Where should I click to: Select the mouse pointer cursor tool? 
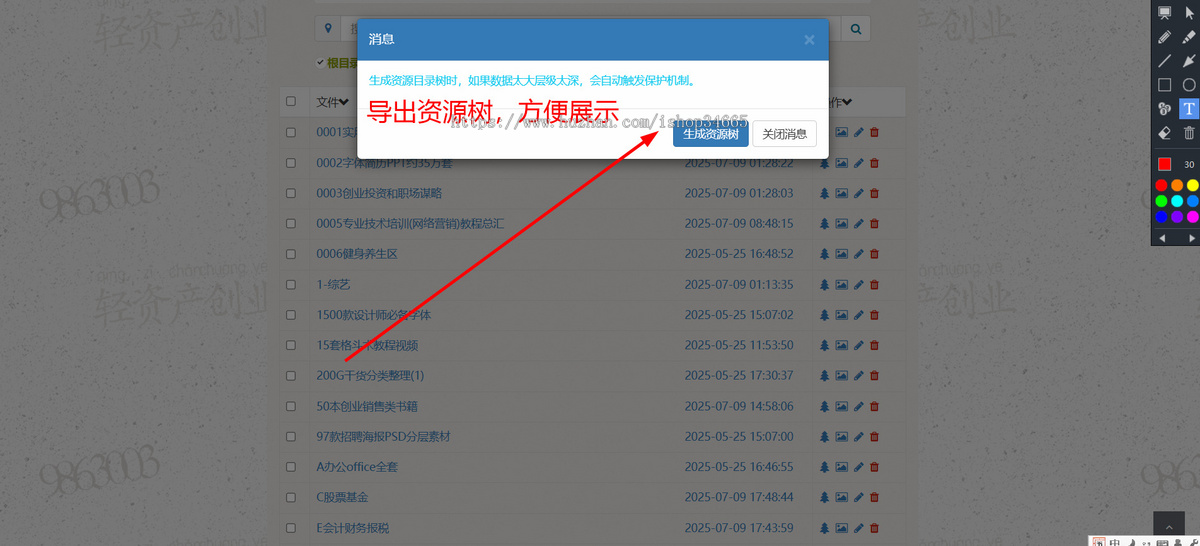(1189, 13)
